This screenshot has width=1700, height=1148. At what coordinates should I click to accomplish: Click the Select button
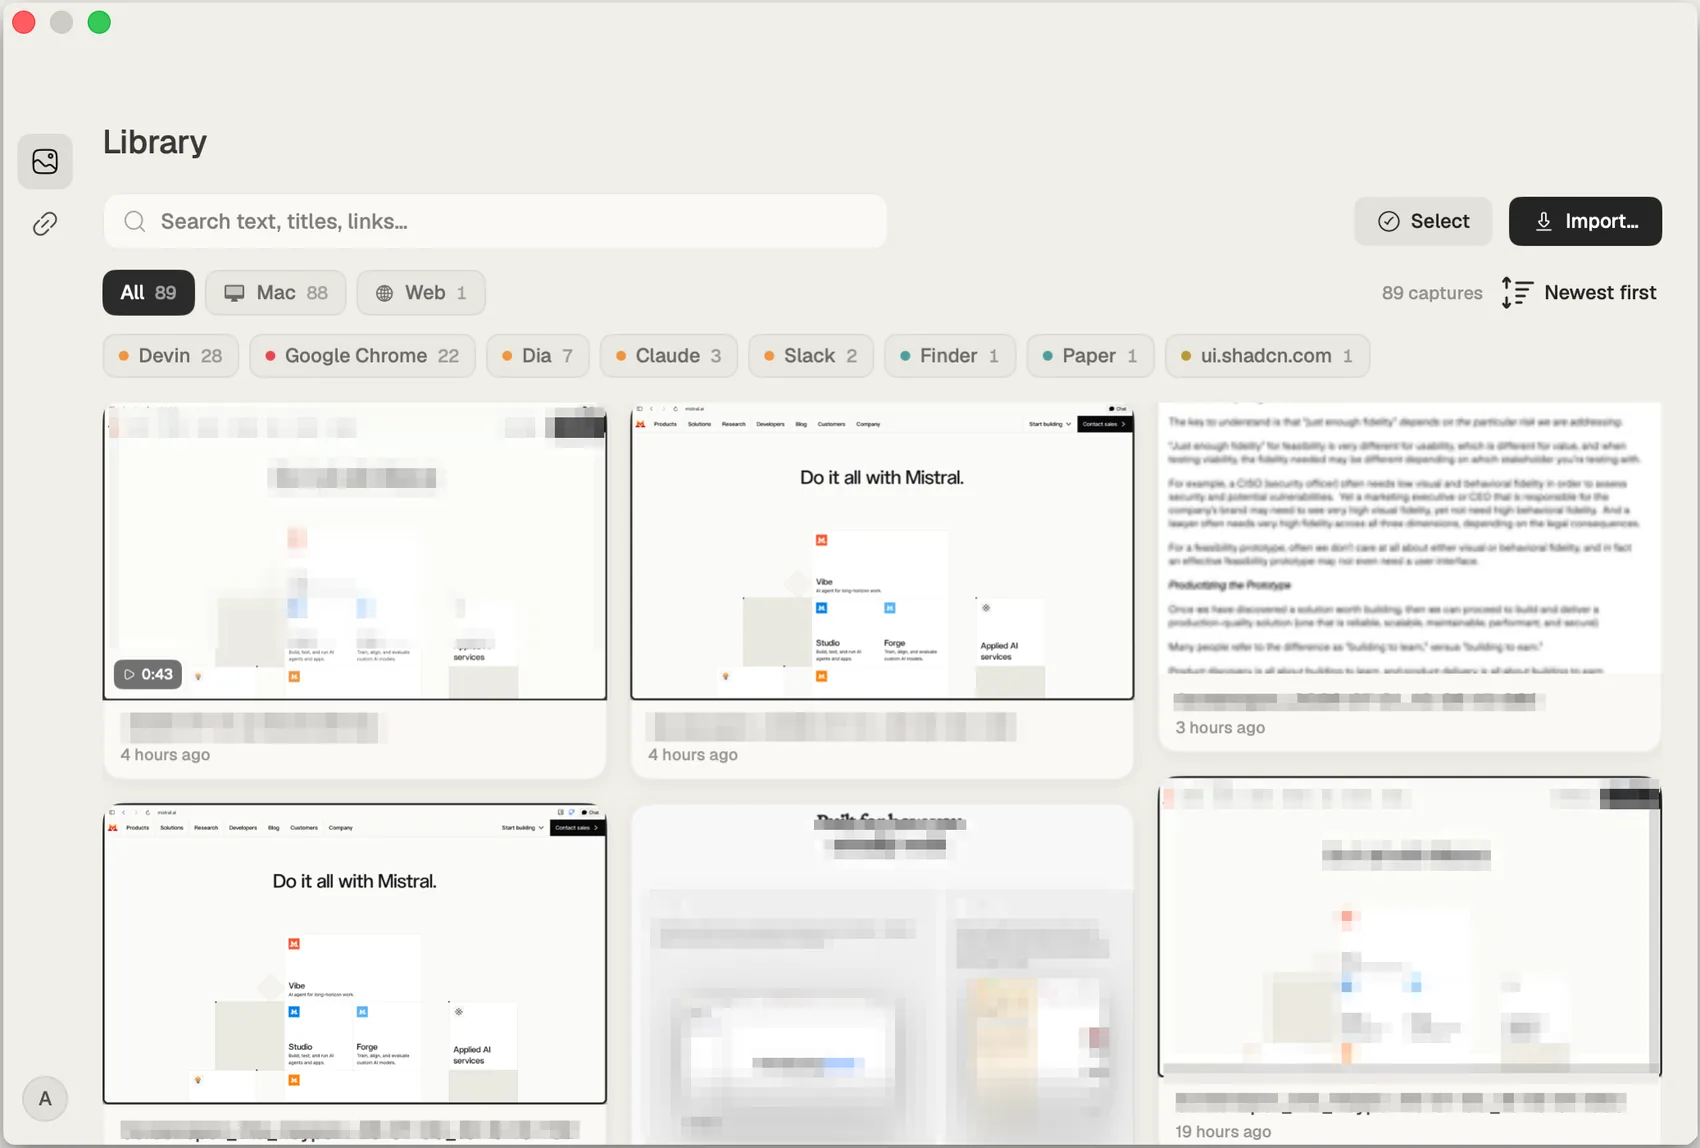[x=1423, y=221]
